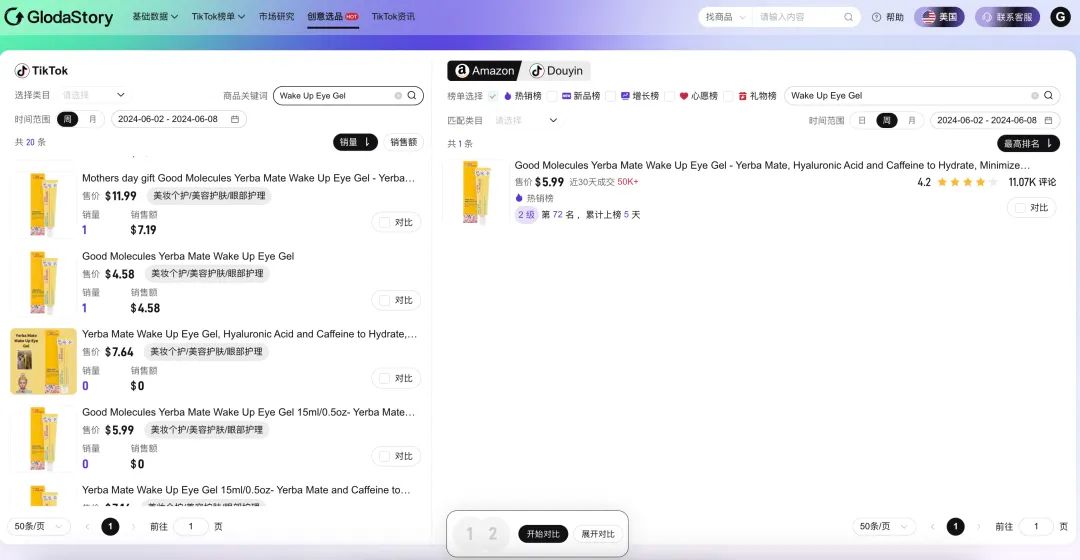Open the TikTok资讯 menu
Image resolution: width=1080 pixels, height=560 pixels.
(393, 17)
